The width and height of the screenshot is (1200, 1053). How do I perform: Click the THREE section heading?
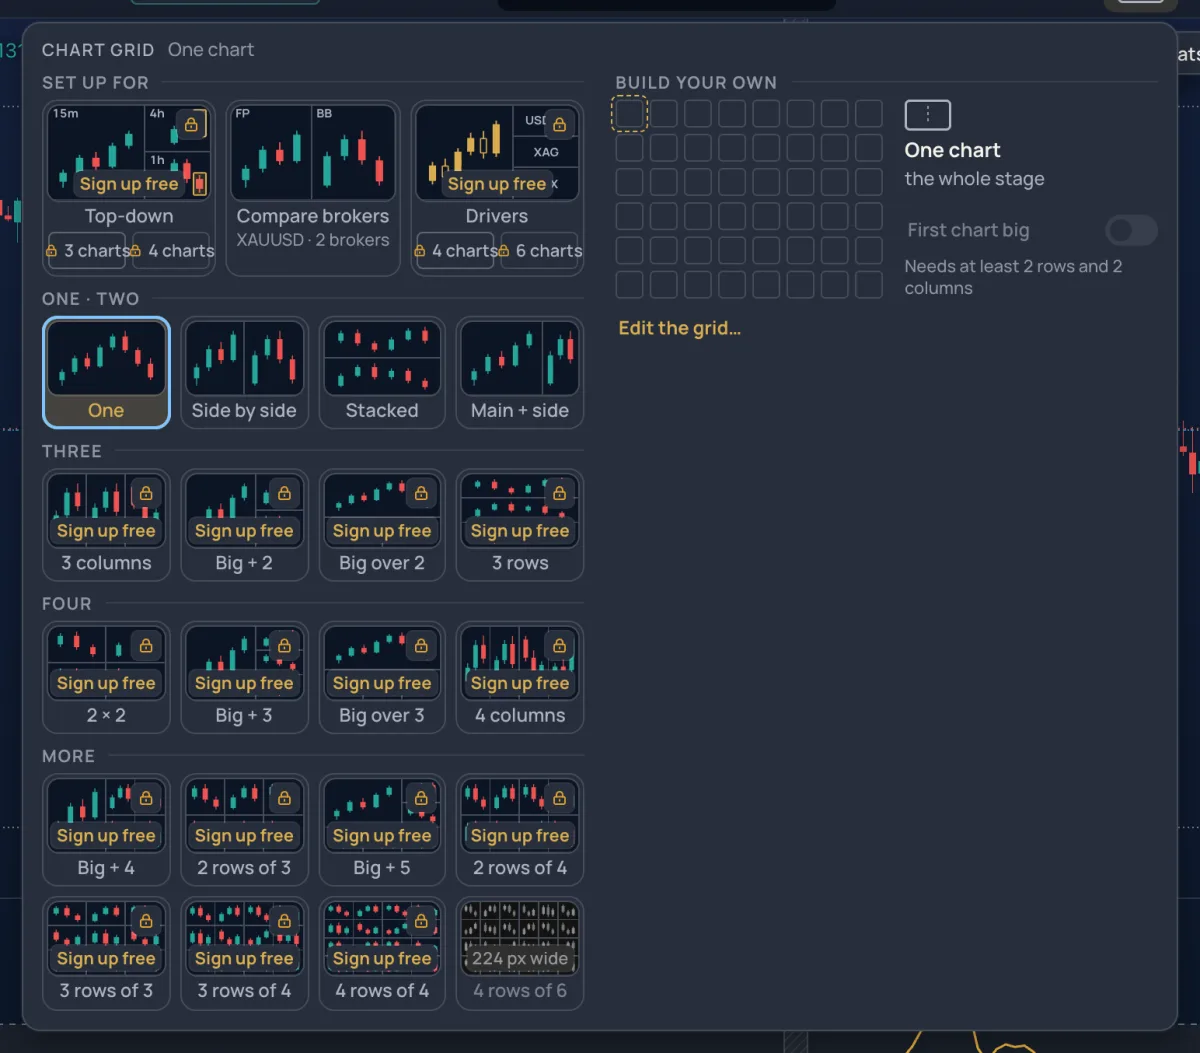point(72,451)
